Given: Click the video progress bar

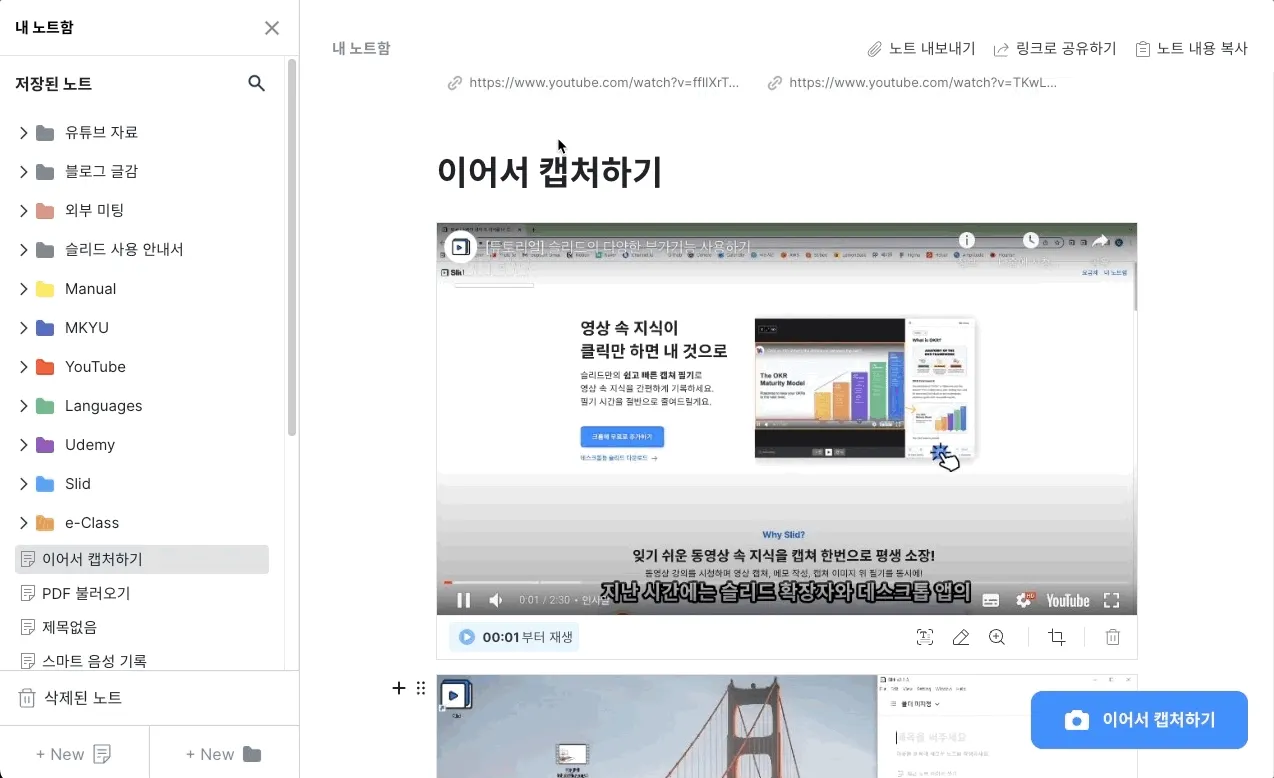Looking at the screenshot, I should pos(786,582).
